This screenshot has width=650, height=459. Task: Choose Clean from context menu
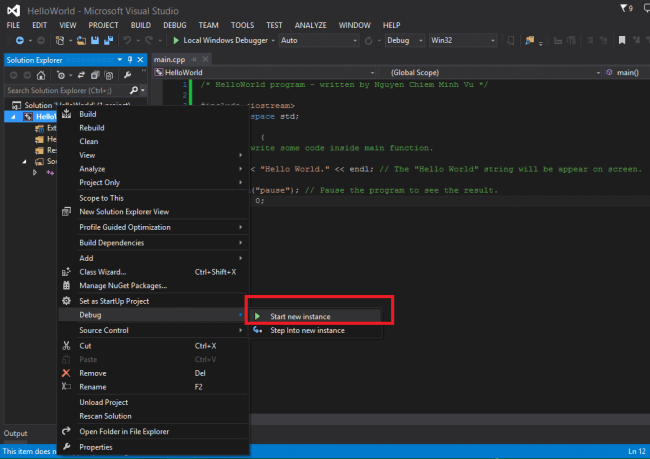coord(153,141)
